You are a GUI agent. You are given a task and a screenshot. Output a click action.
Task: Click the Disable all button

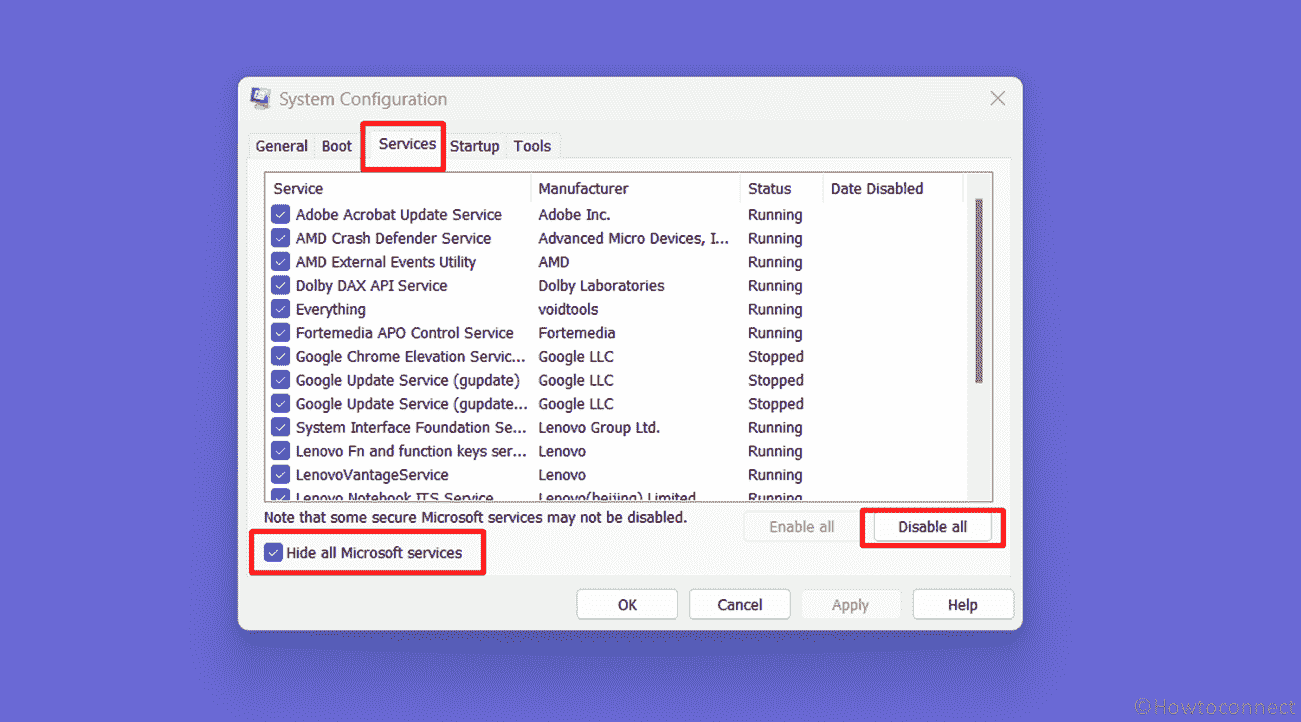(x=932, y=527)
